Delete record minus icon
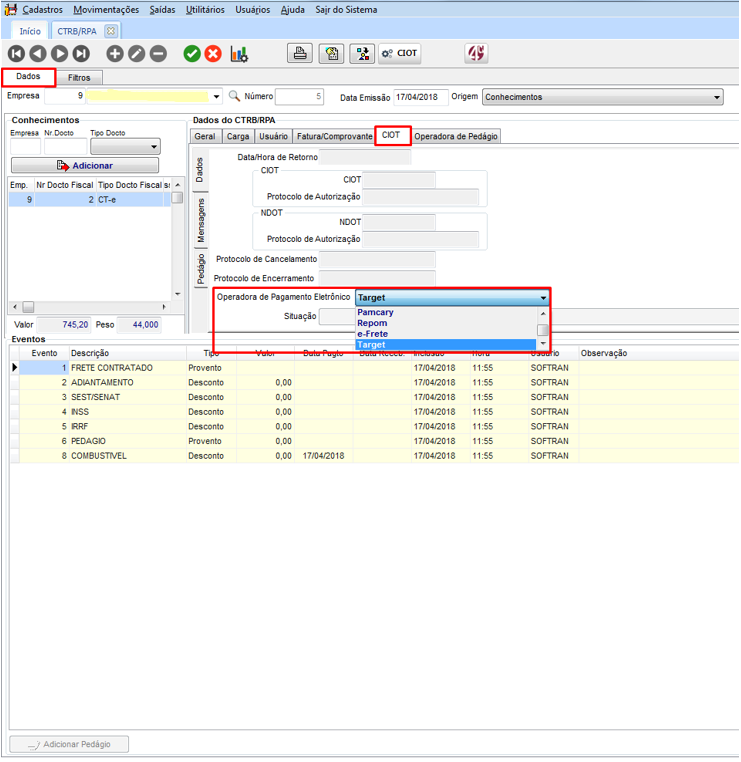This screenshot has width=741, height=762. point(158,53)
